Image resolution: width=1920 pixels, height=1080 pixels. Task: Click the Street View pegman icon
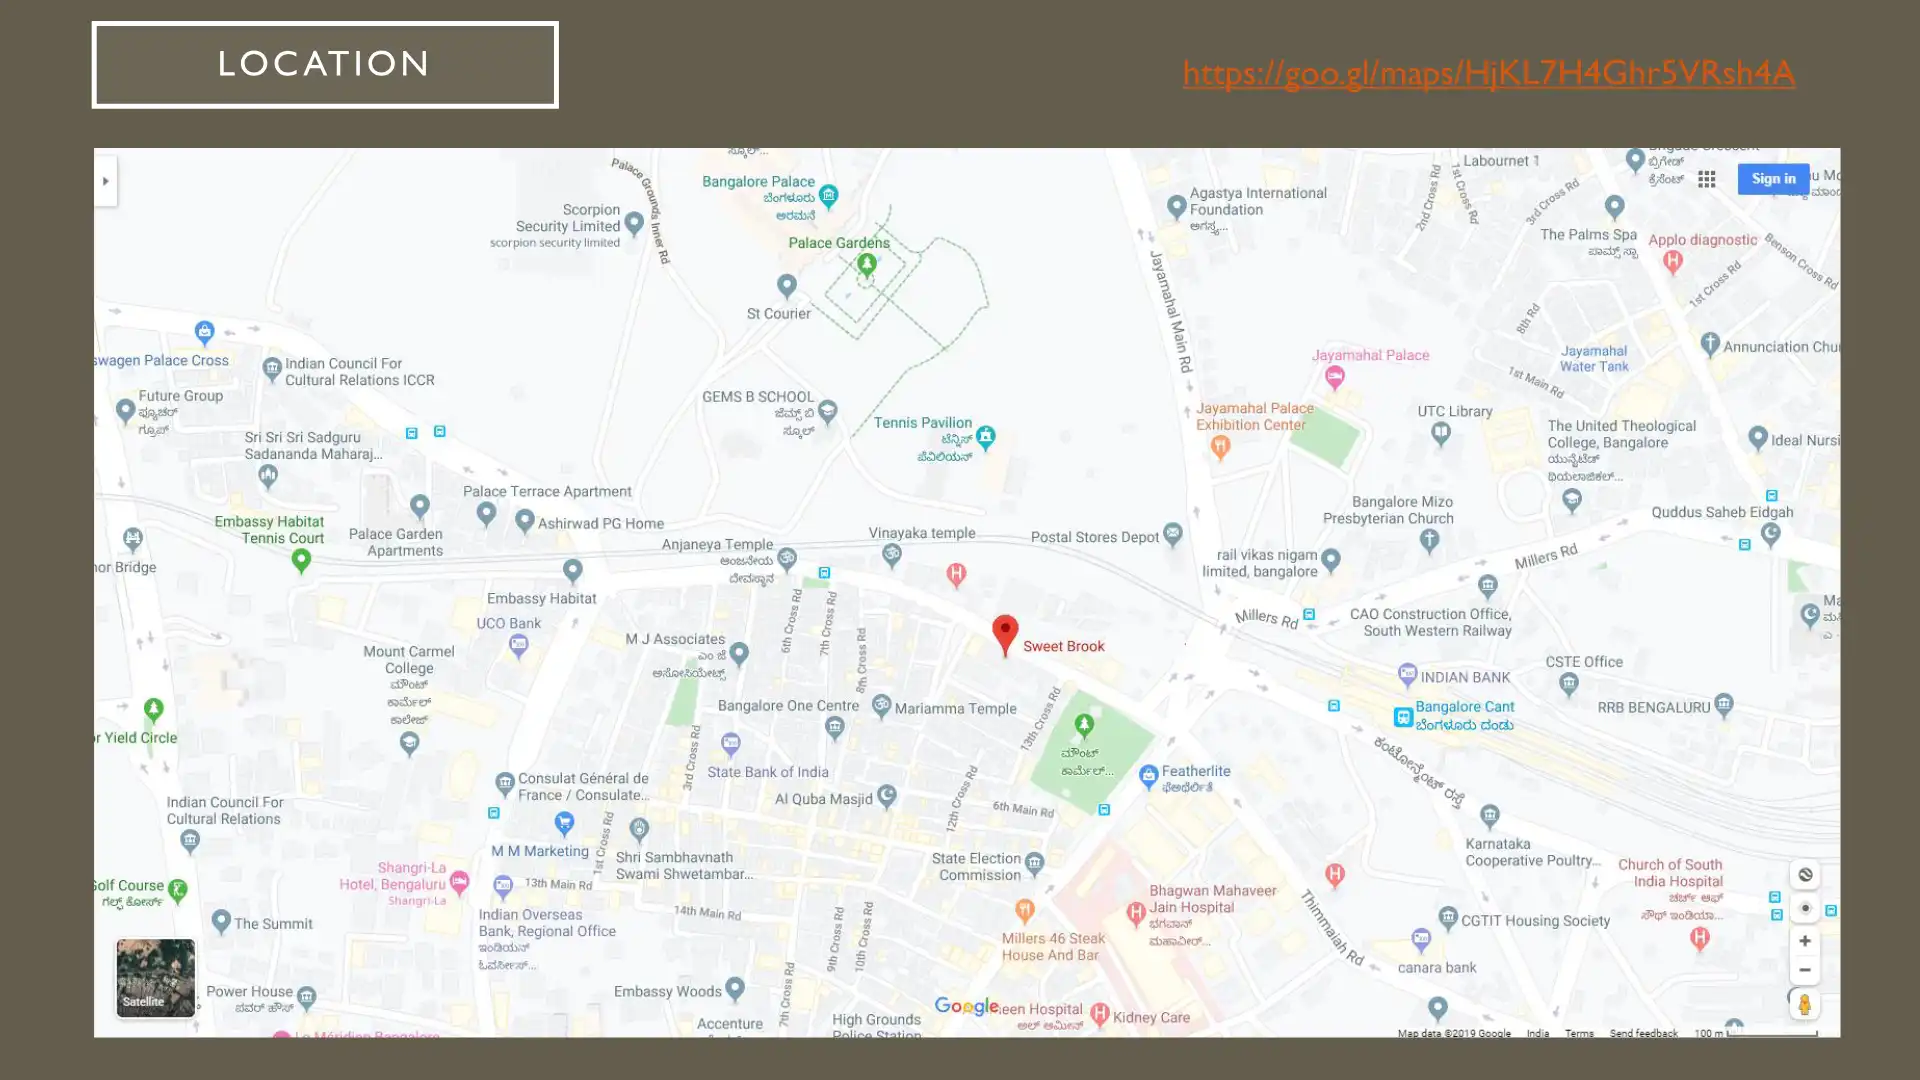point(1804,1004)
